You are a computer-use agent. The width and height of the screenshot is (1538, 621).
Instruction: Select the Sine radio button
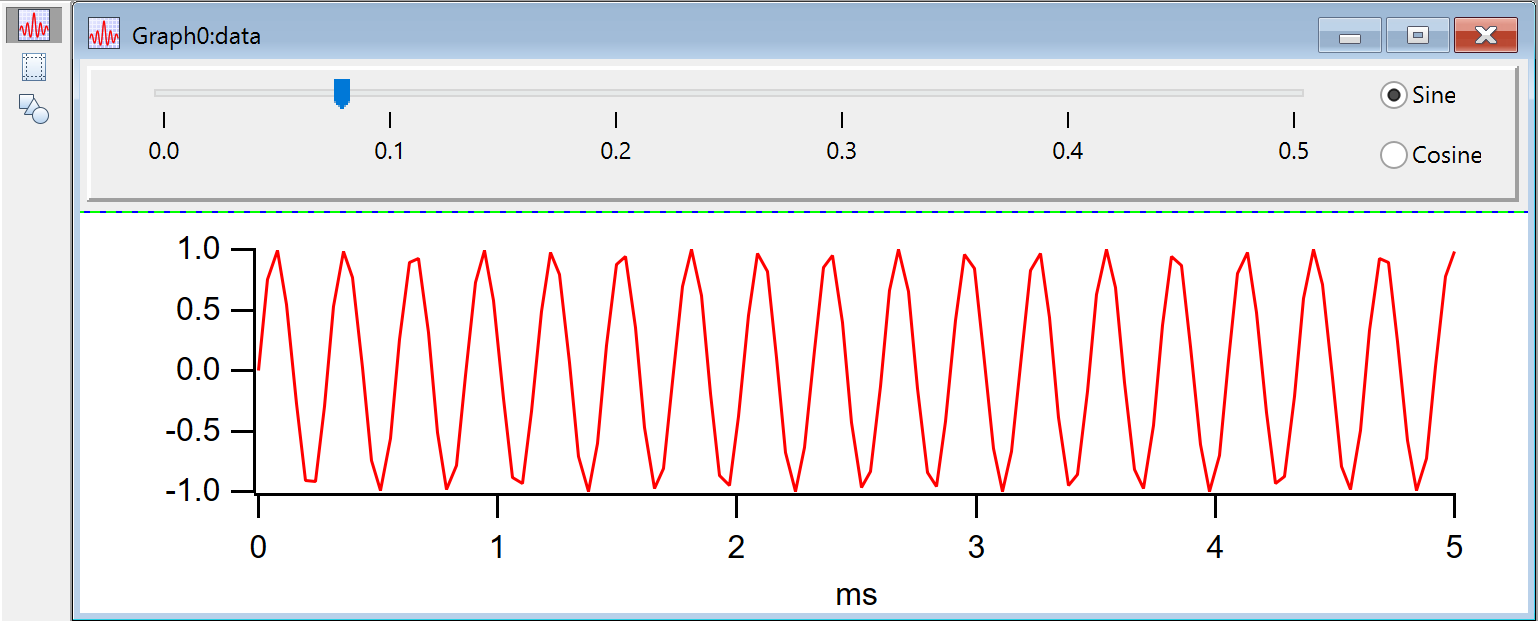(1393, 95)
